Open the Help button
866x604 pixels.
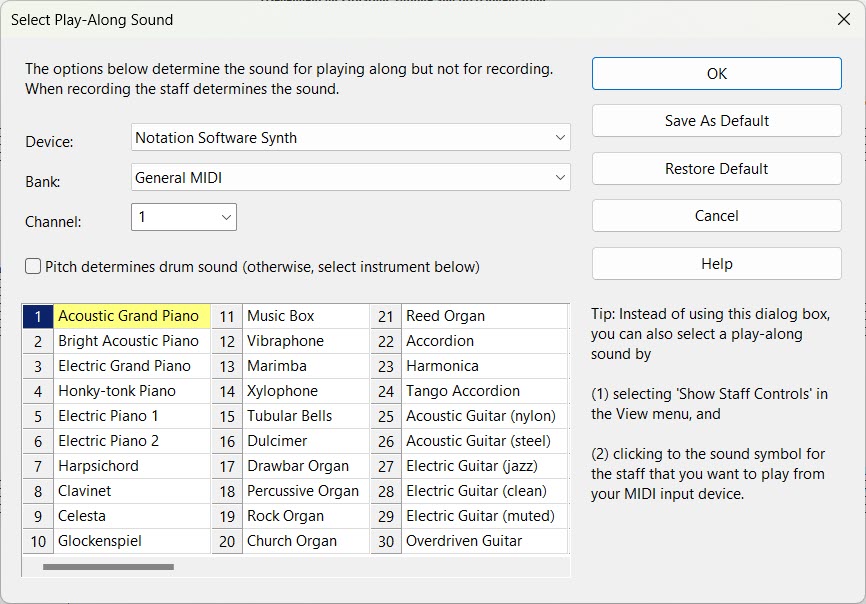click(716, 264)
